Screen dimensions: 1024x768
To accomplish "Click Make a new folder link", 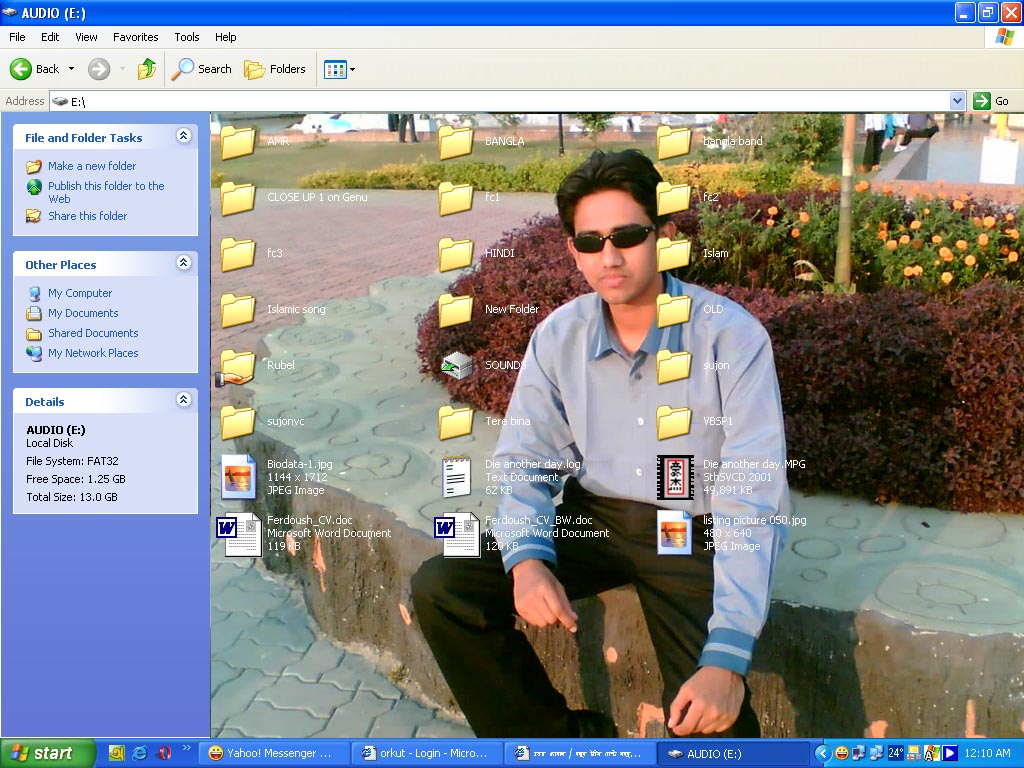I will click(x=92, y=166).
